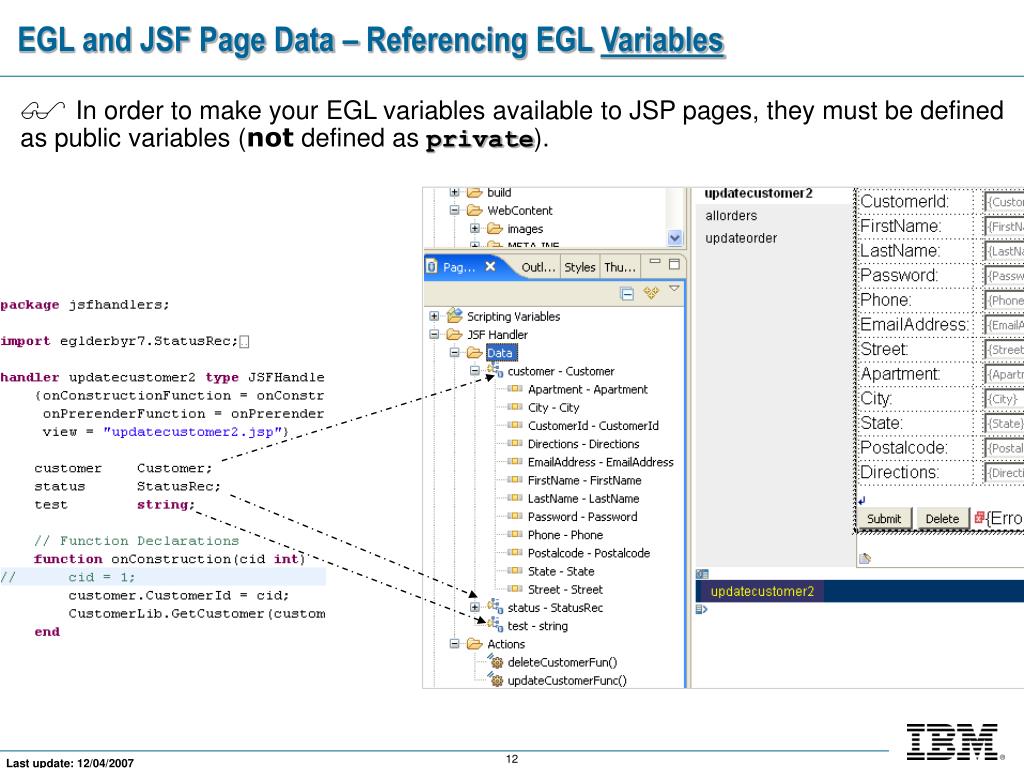Expand the images folder node

pyautogui.click(x=475, y=229)
